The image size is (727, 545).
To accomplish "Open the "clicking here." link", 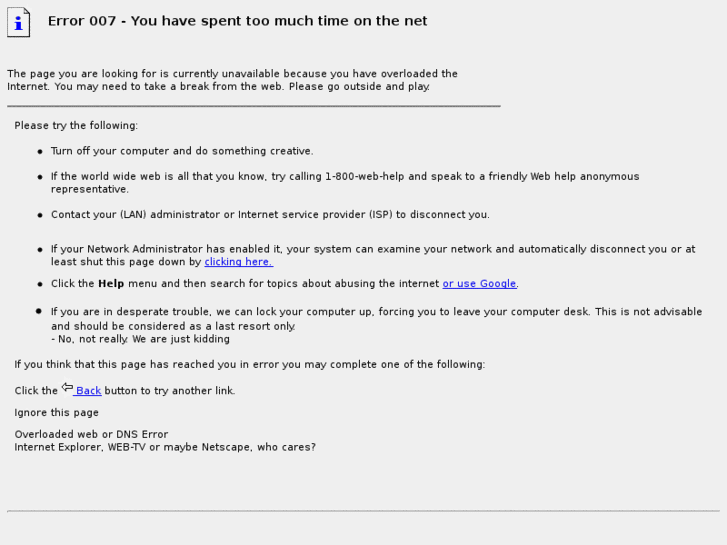I will pyautogui.click(x=238, y=262).
